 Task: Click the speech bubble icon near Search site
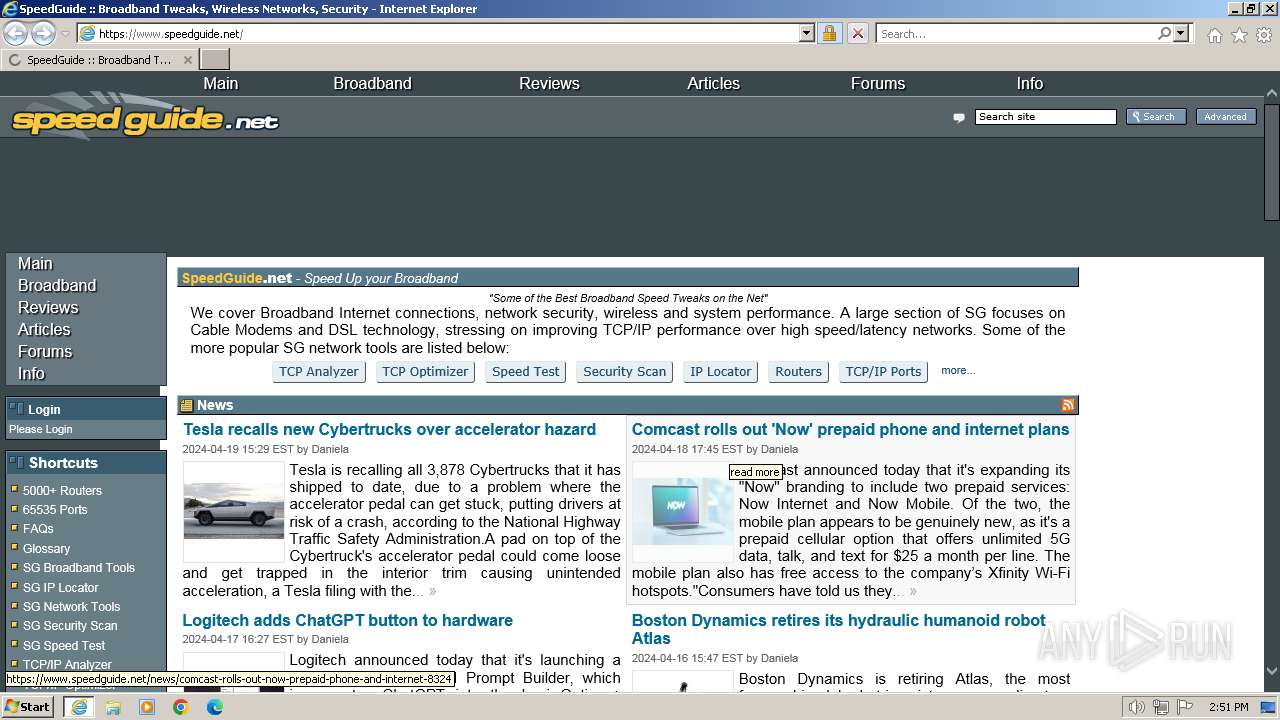[959, 117]
